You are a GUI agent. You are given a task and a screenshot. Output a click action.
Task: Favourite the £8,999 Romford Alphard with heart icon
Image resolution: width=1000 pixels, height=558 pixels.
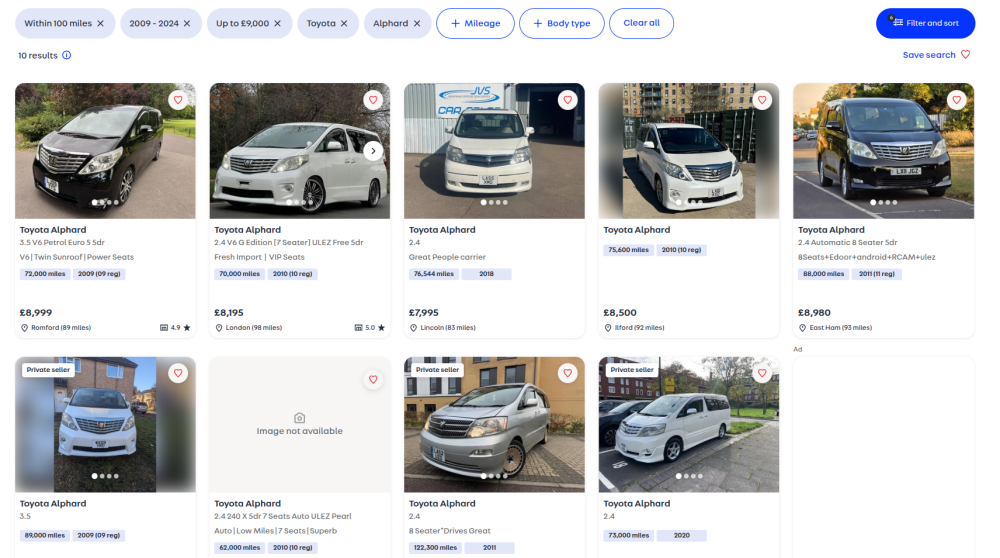pos(178,100)
